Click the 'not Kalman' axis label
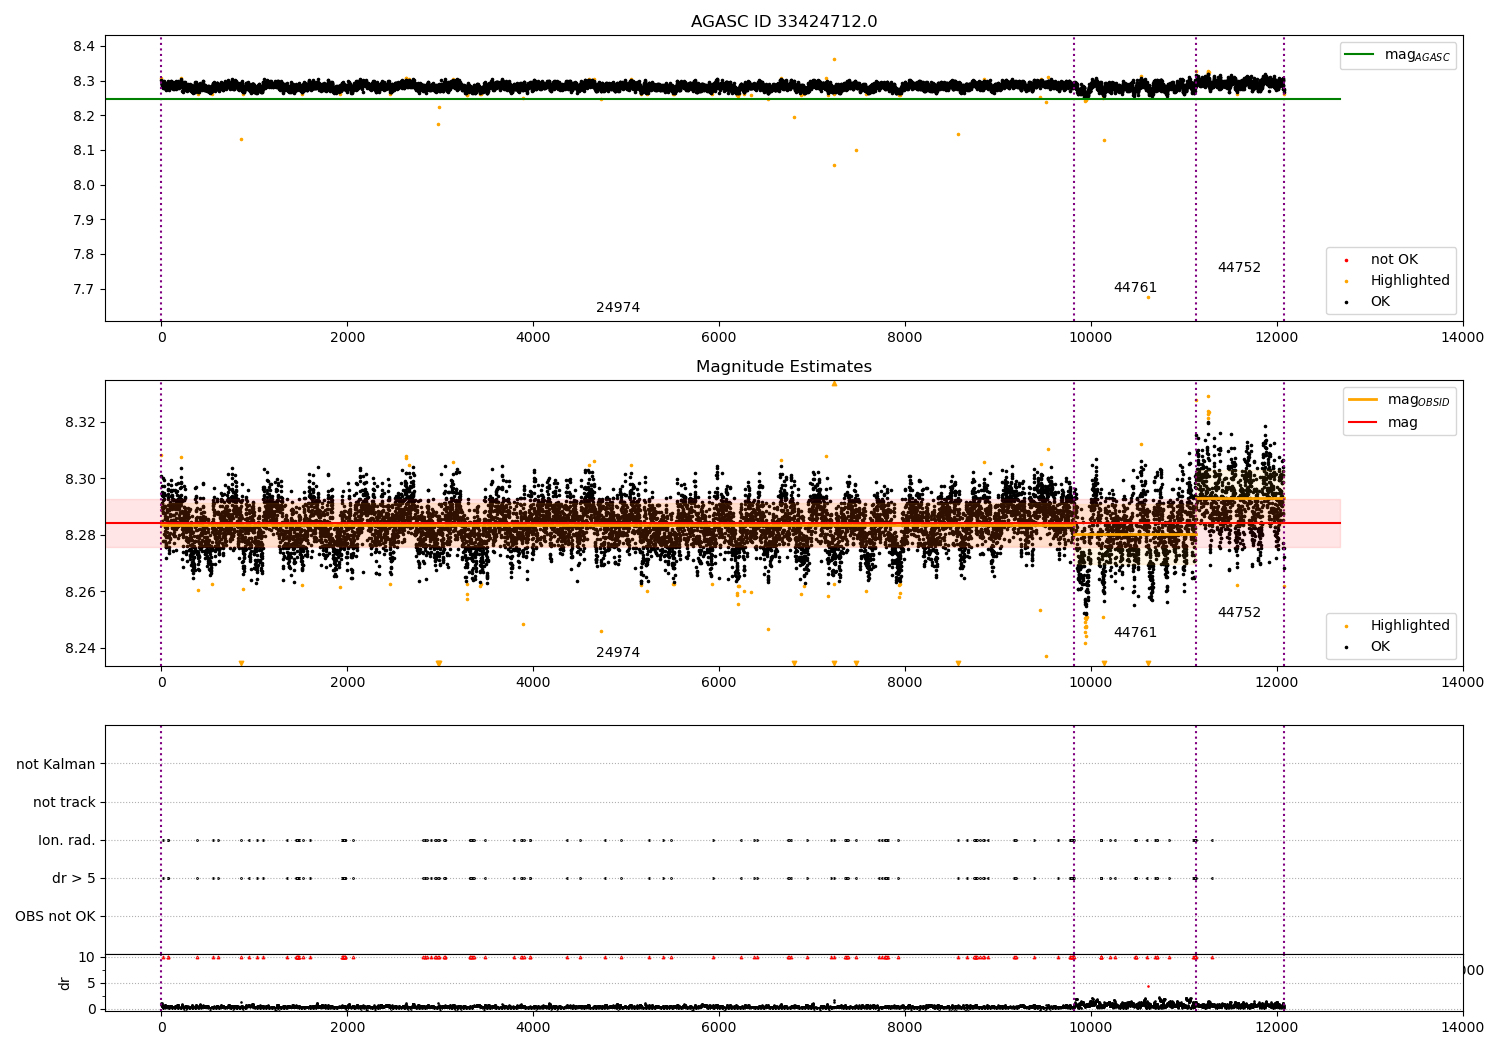The height and width of the screenshot is (1050, 1500). tap(56, 765)
